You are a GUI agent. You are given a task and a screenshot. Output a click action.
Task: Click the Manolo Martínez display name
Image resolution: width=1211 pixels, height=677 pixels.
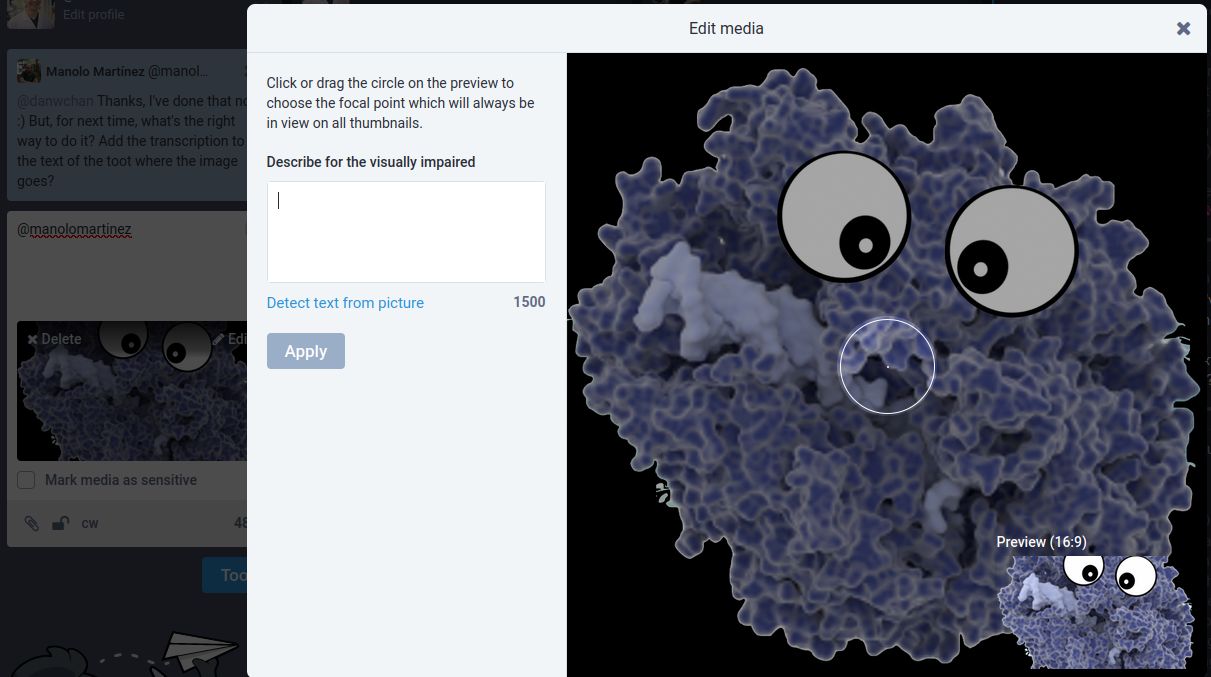point(95,72)
